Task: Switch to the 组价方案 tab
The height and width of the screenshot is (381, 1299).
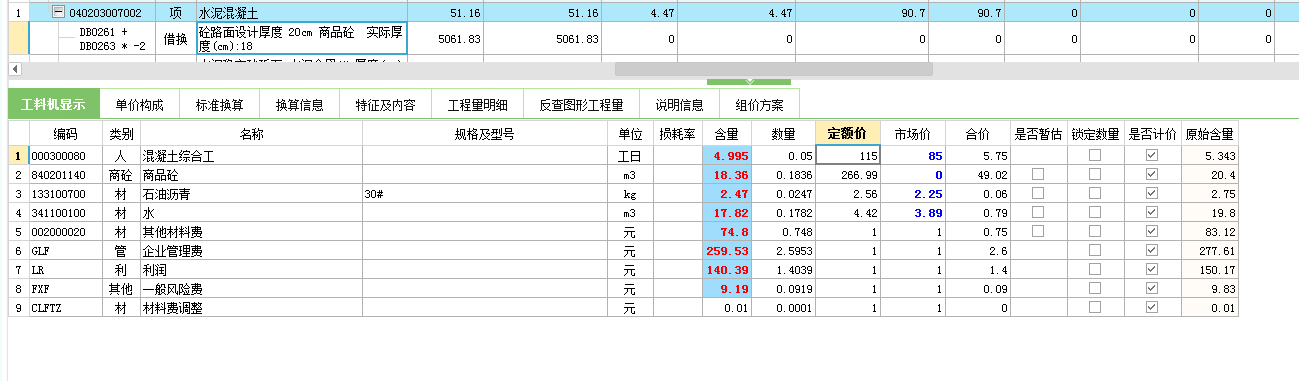Action: [759, 105]
